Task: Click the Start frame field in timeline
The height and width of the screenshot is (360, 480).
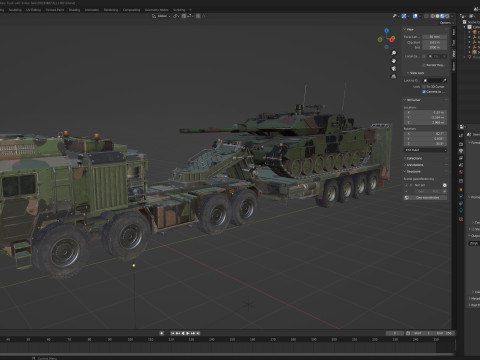Action: point(422,333)
